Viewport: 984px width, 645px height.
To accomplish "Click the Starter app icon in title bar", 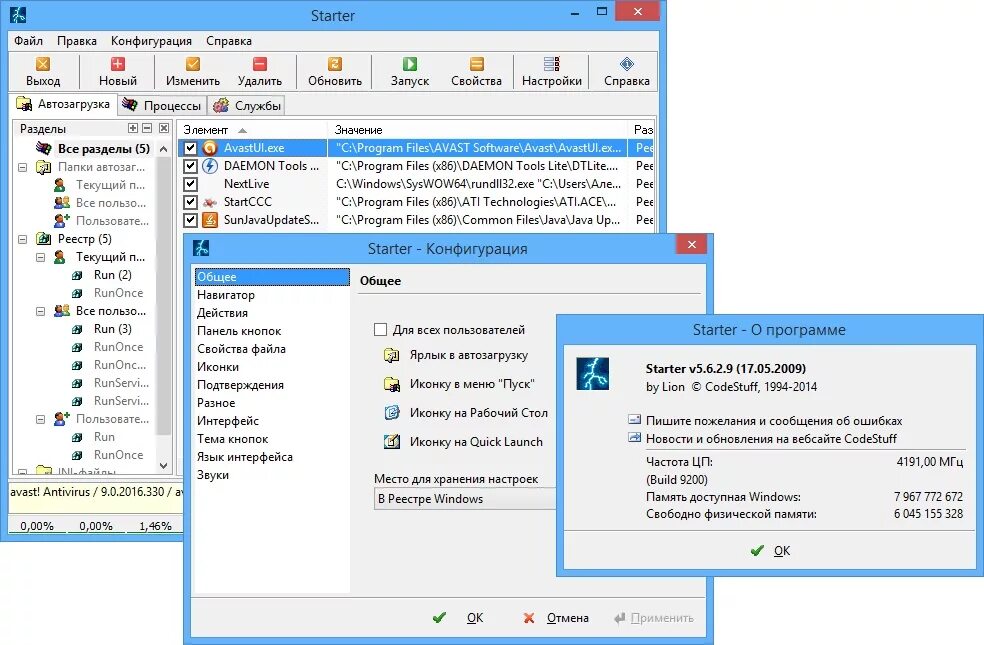I will click(18, 14).
